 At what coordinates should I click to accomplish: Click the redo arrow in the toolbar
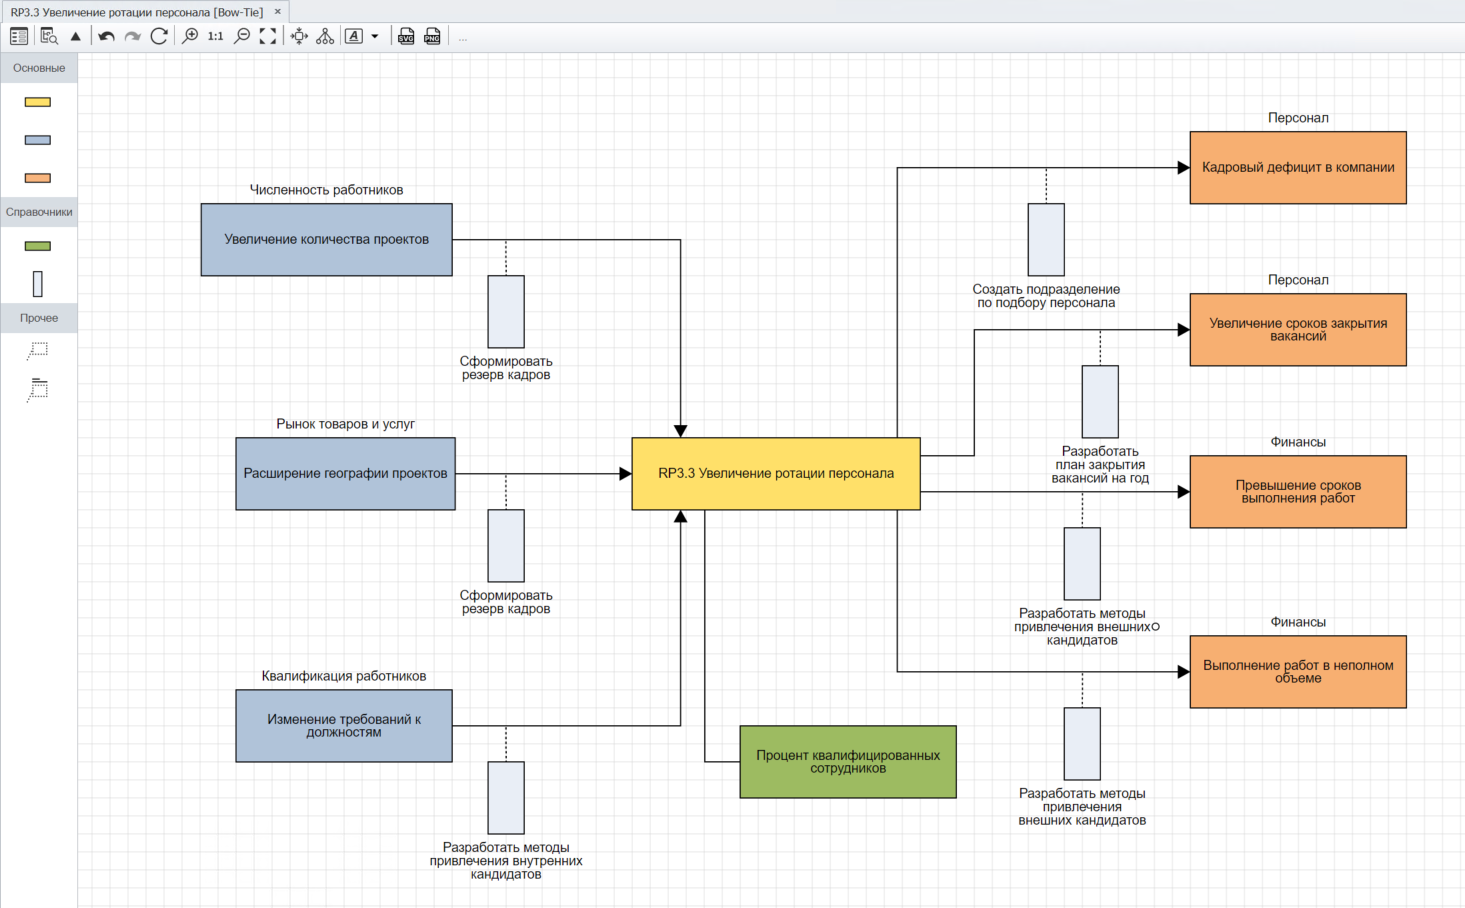click(x=132, y=36)
